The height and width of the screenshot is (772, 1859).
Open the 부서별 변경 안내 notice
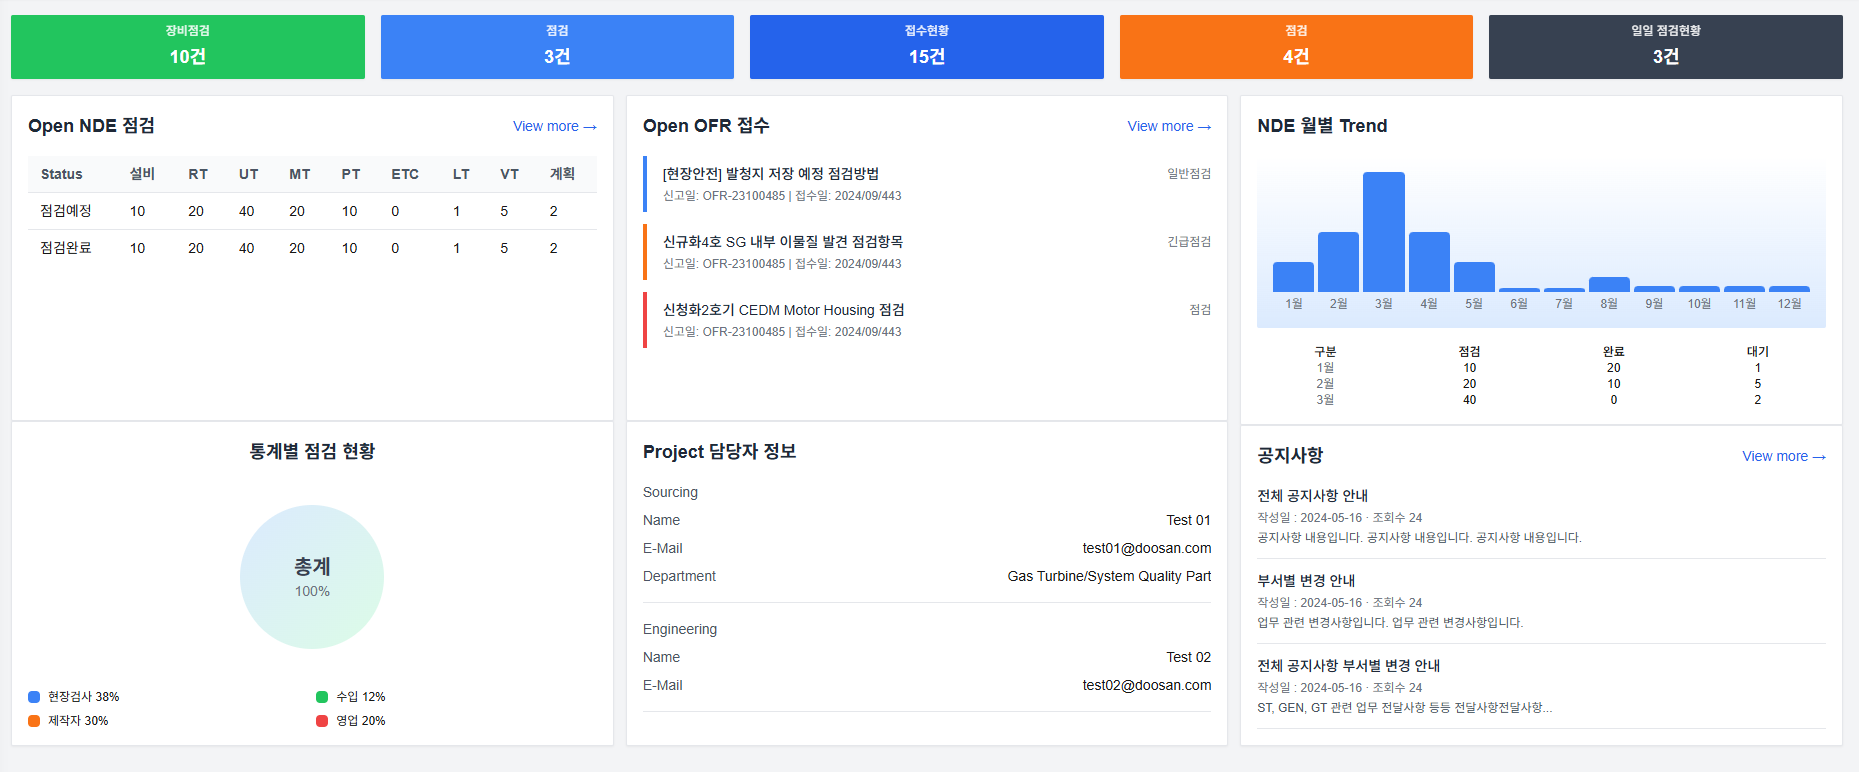pyautogui.click(x=1306, y=581)
